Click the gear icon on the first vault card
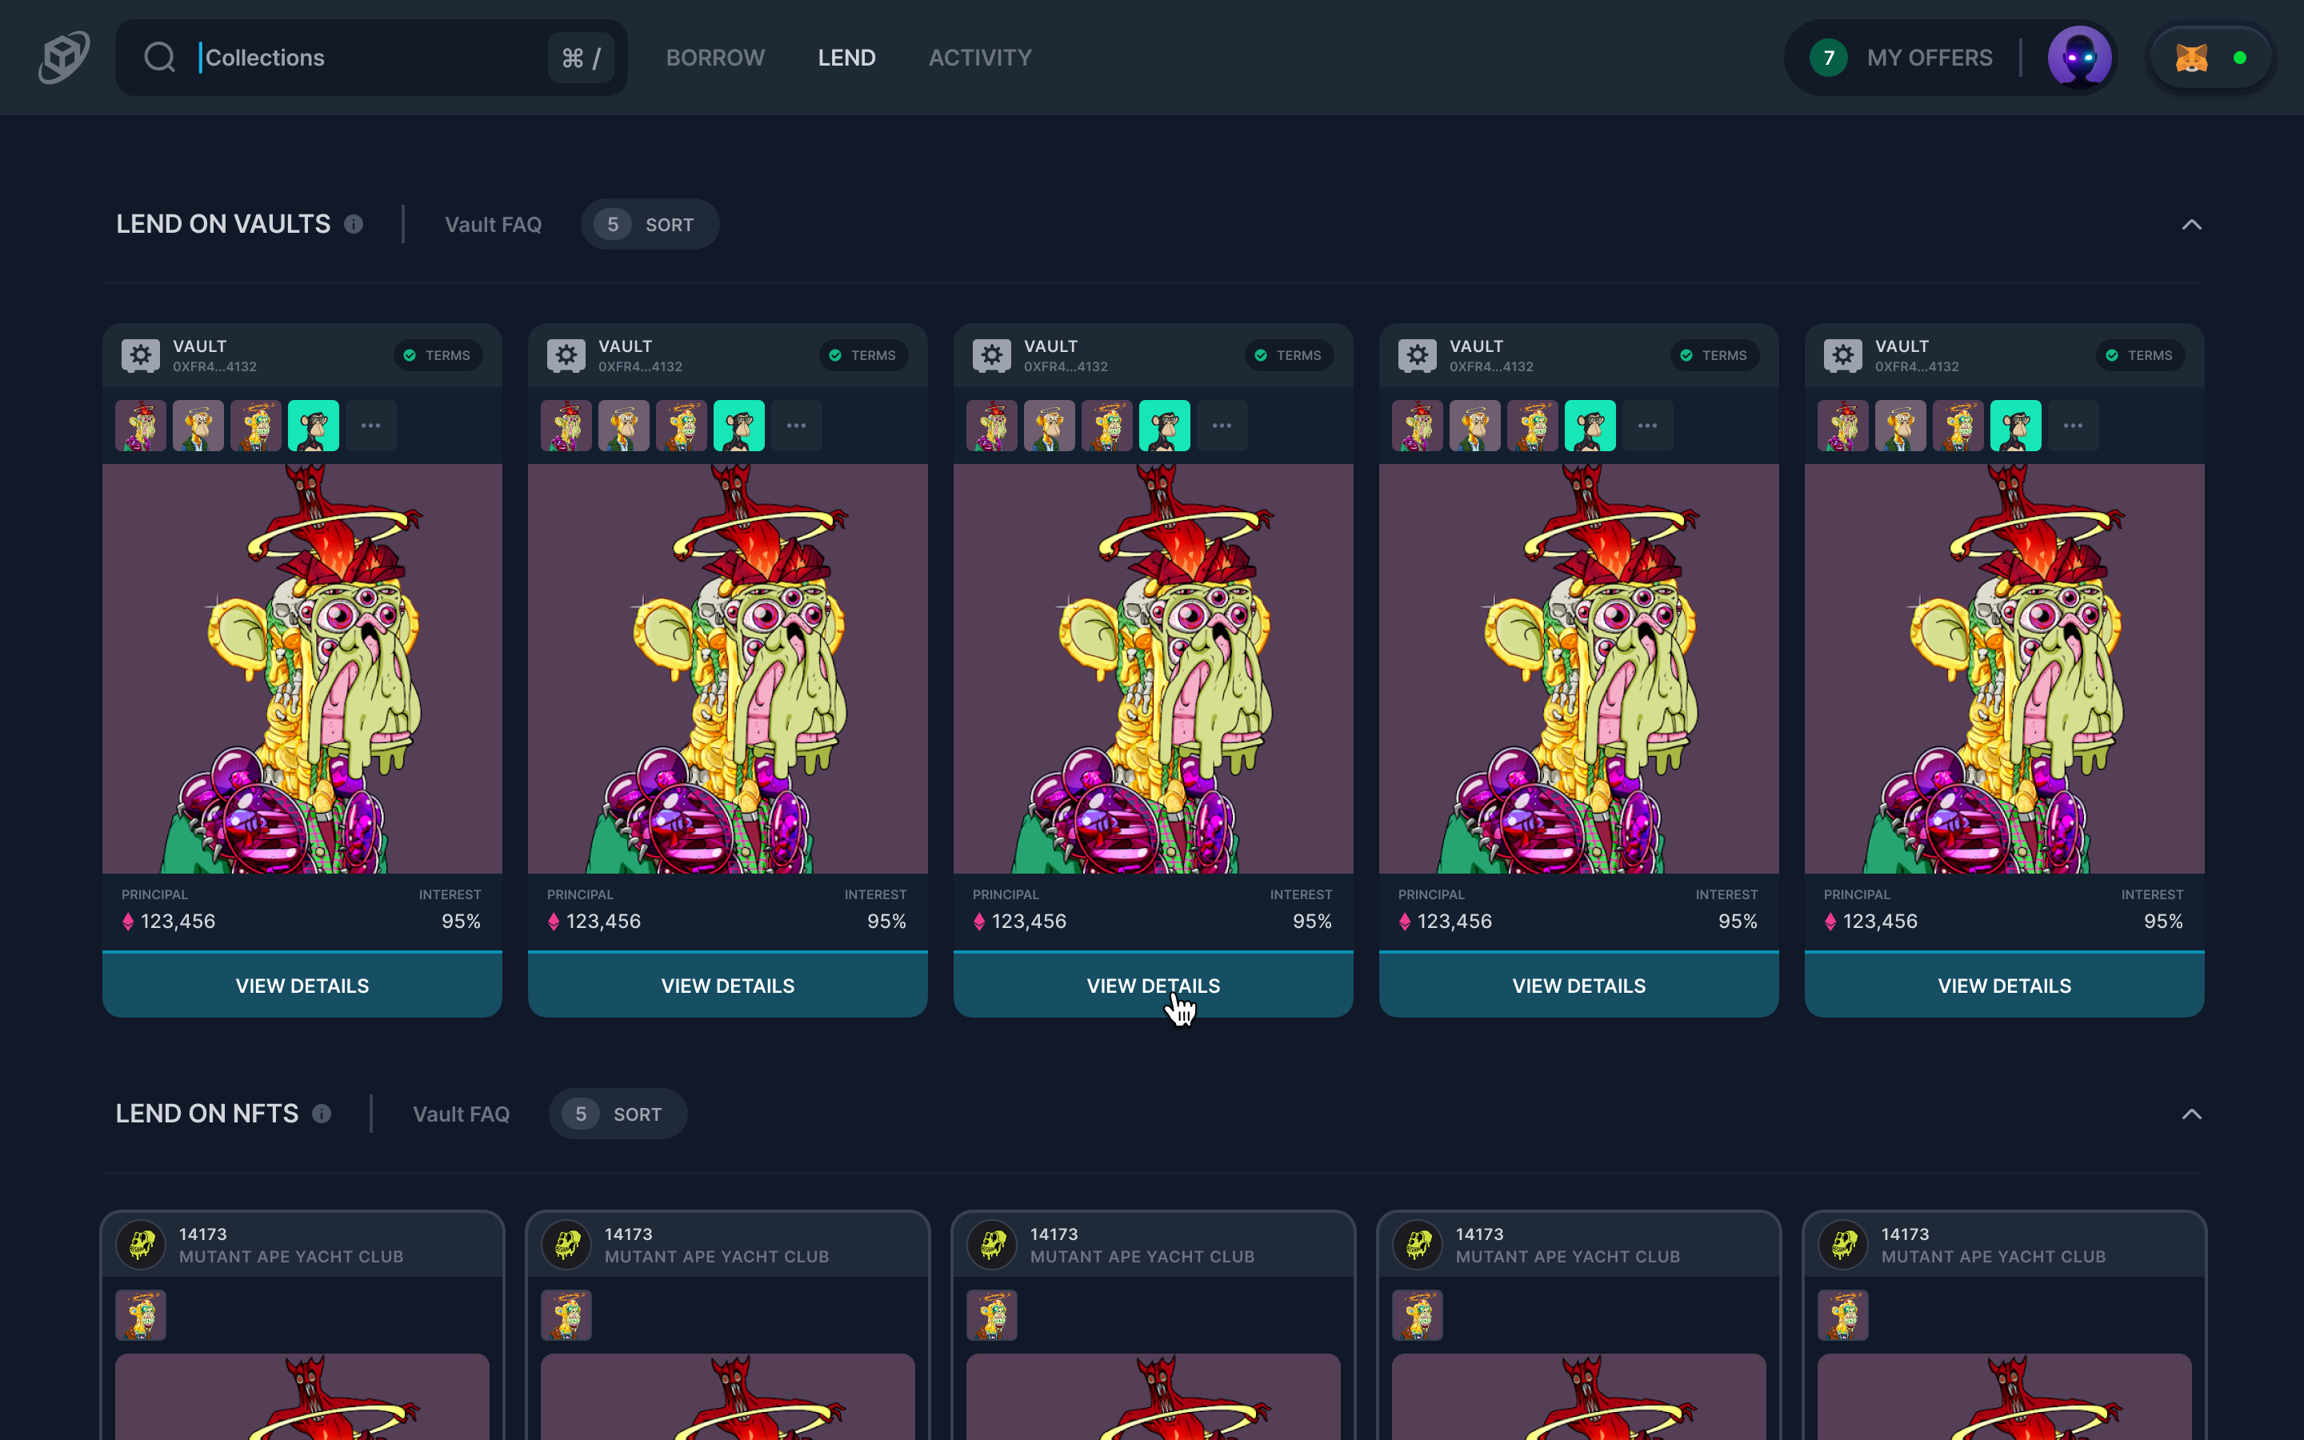 point(141,355)
